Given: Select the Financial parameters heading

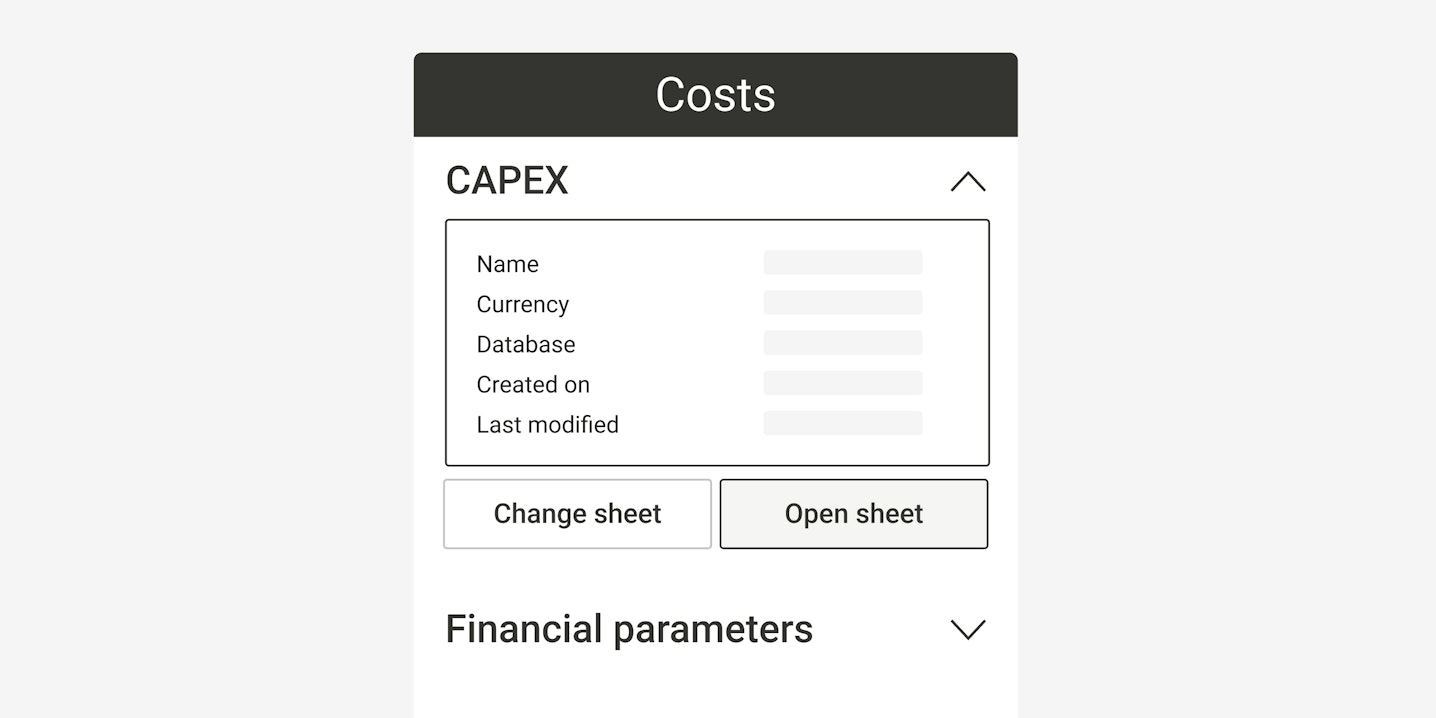Looking at the screenshot, I should click(628, 629).
